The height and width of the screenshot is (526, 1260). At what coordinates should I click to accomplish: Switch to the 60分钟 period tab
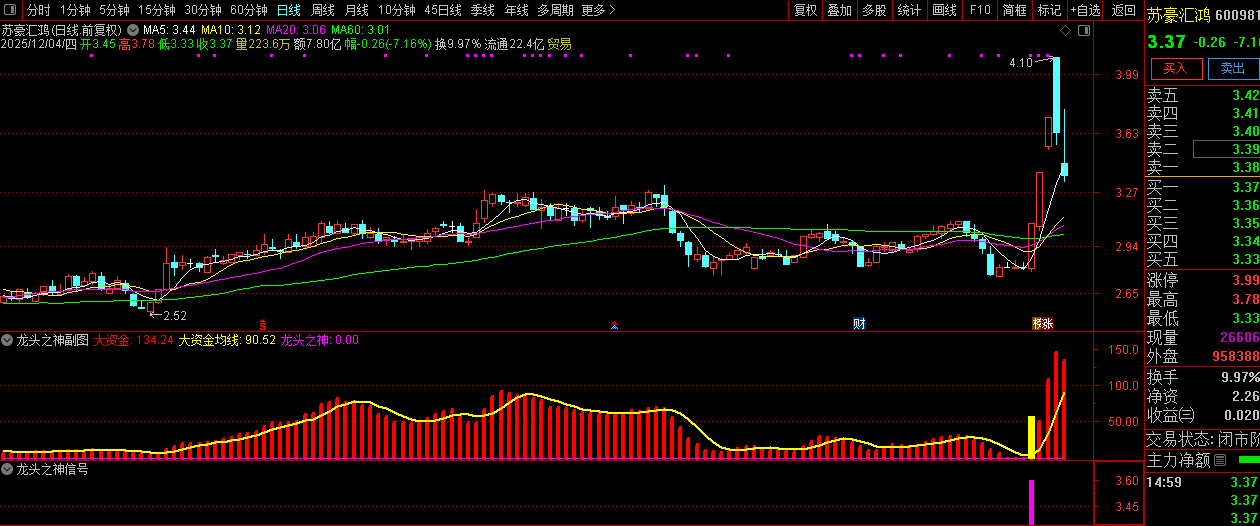(x=249, y=10)
